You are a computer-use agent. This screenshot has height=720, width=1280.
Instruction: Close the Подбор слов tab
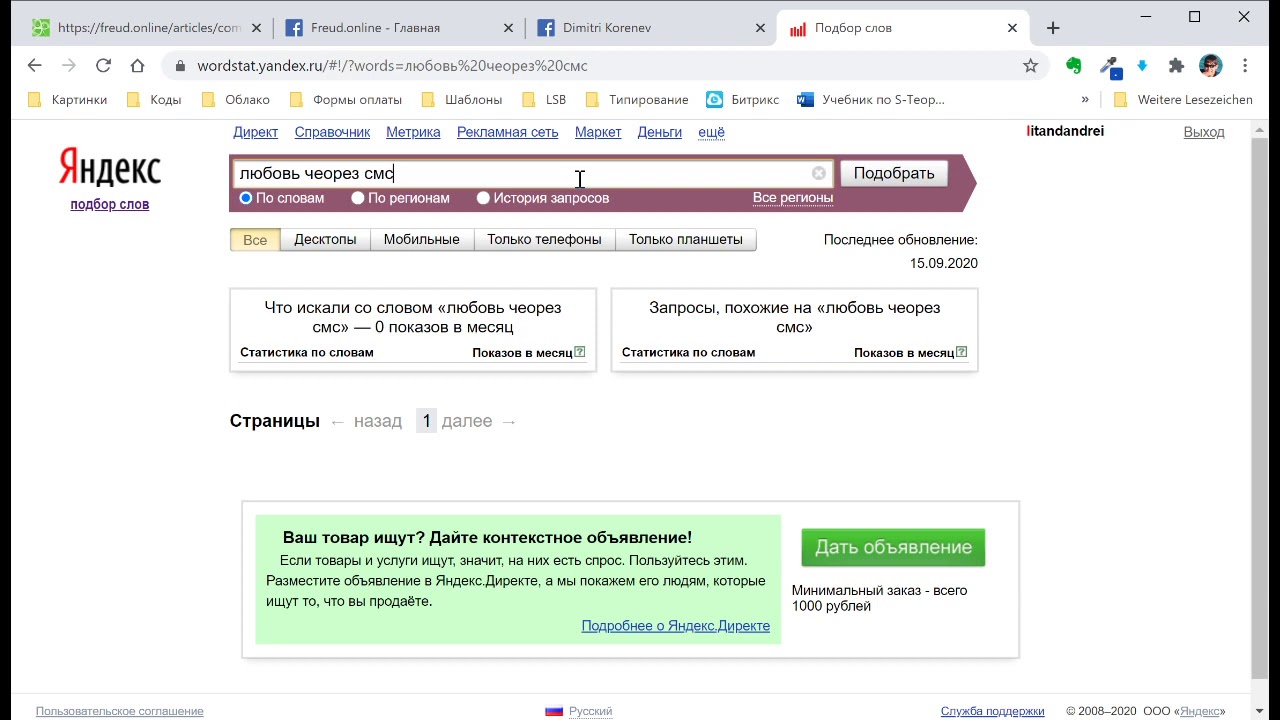pos(1012,28)
